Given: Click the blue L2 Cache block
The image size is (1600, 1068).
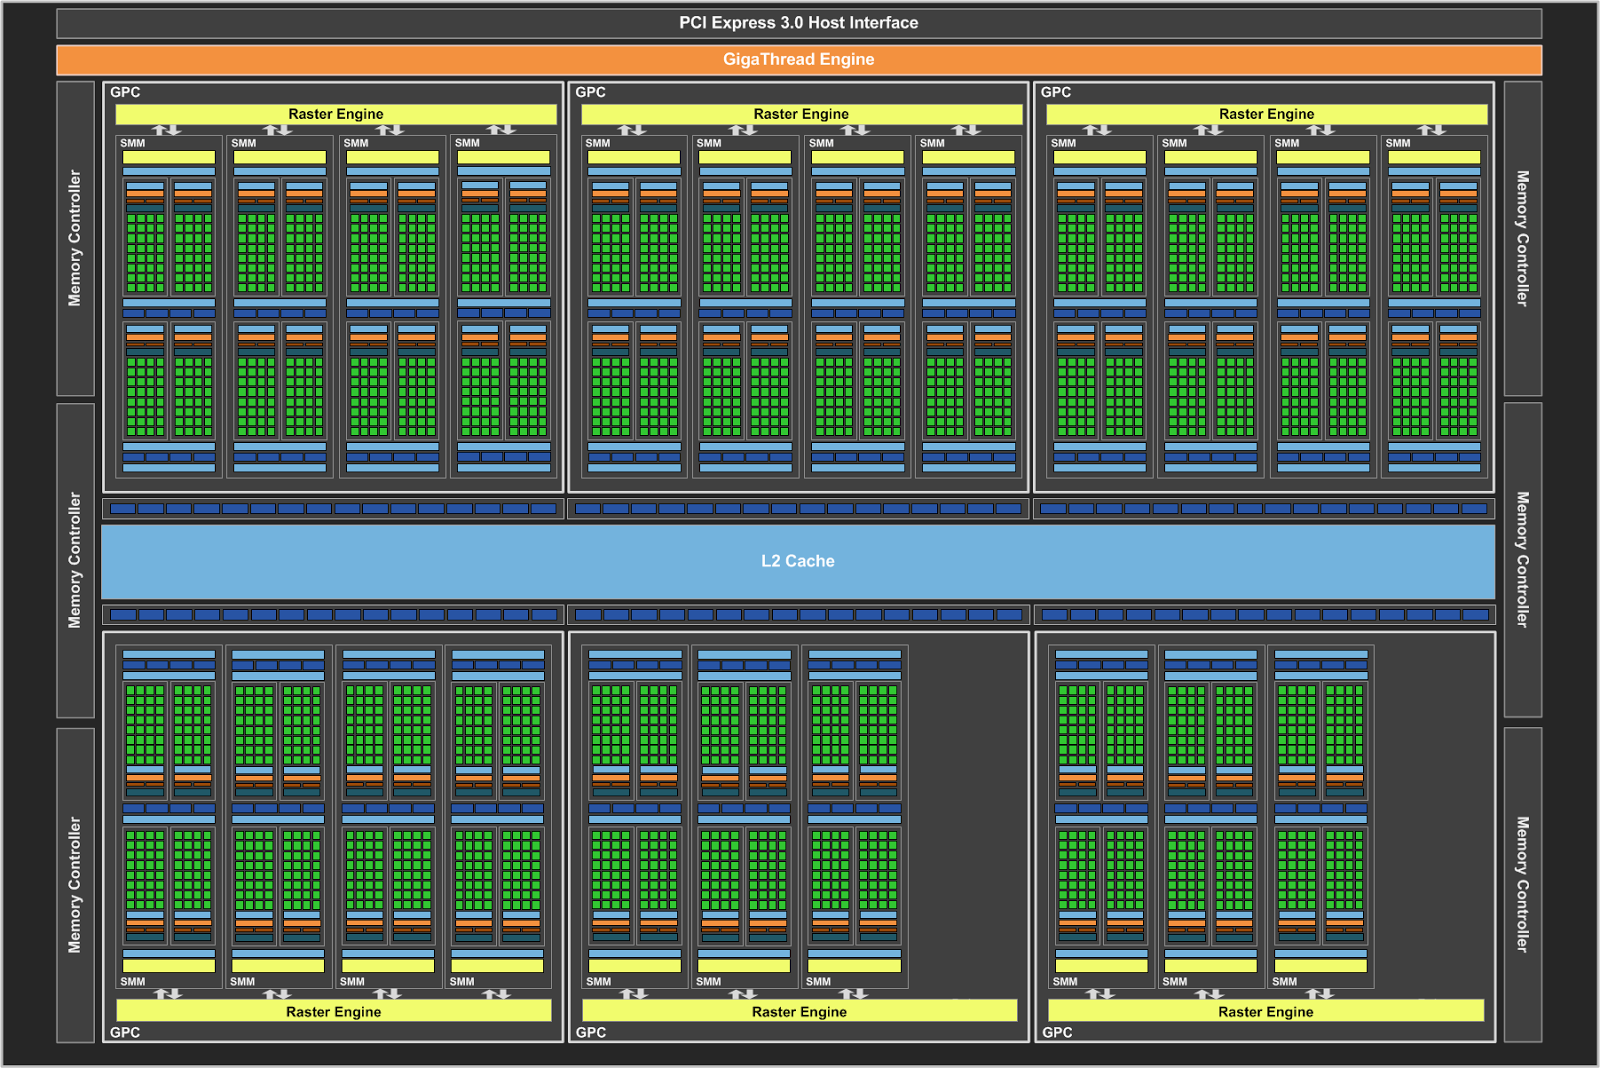Looking at the screenshot, I should pyautogui.click(x=798, y=561).
